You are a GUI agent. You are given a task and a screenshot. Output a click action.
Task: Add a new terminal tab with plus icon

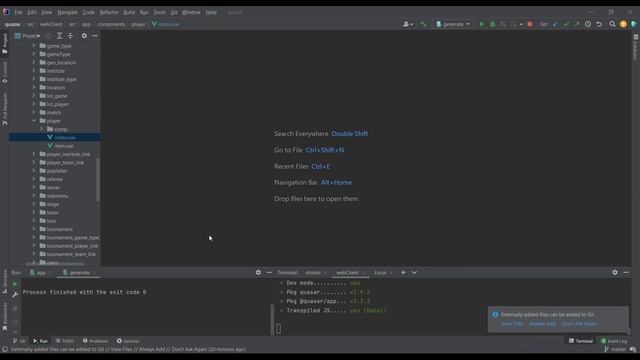403,272
